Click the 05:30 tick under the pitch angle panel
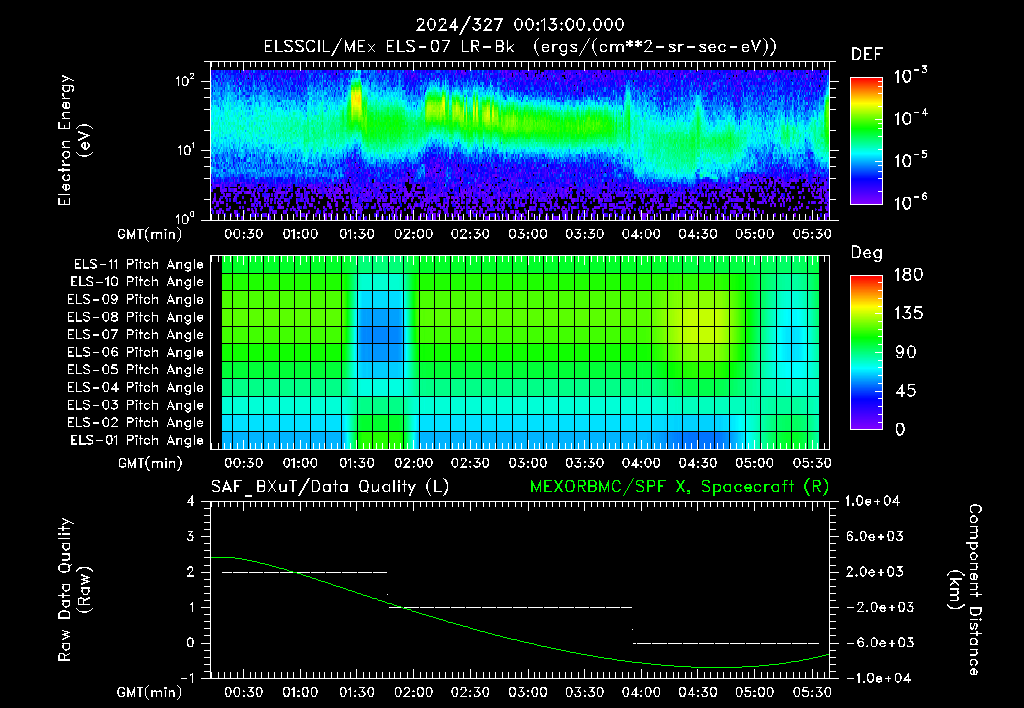 812,463
